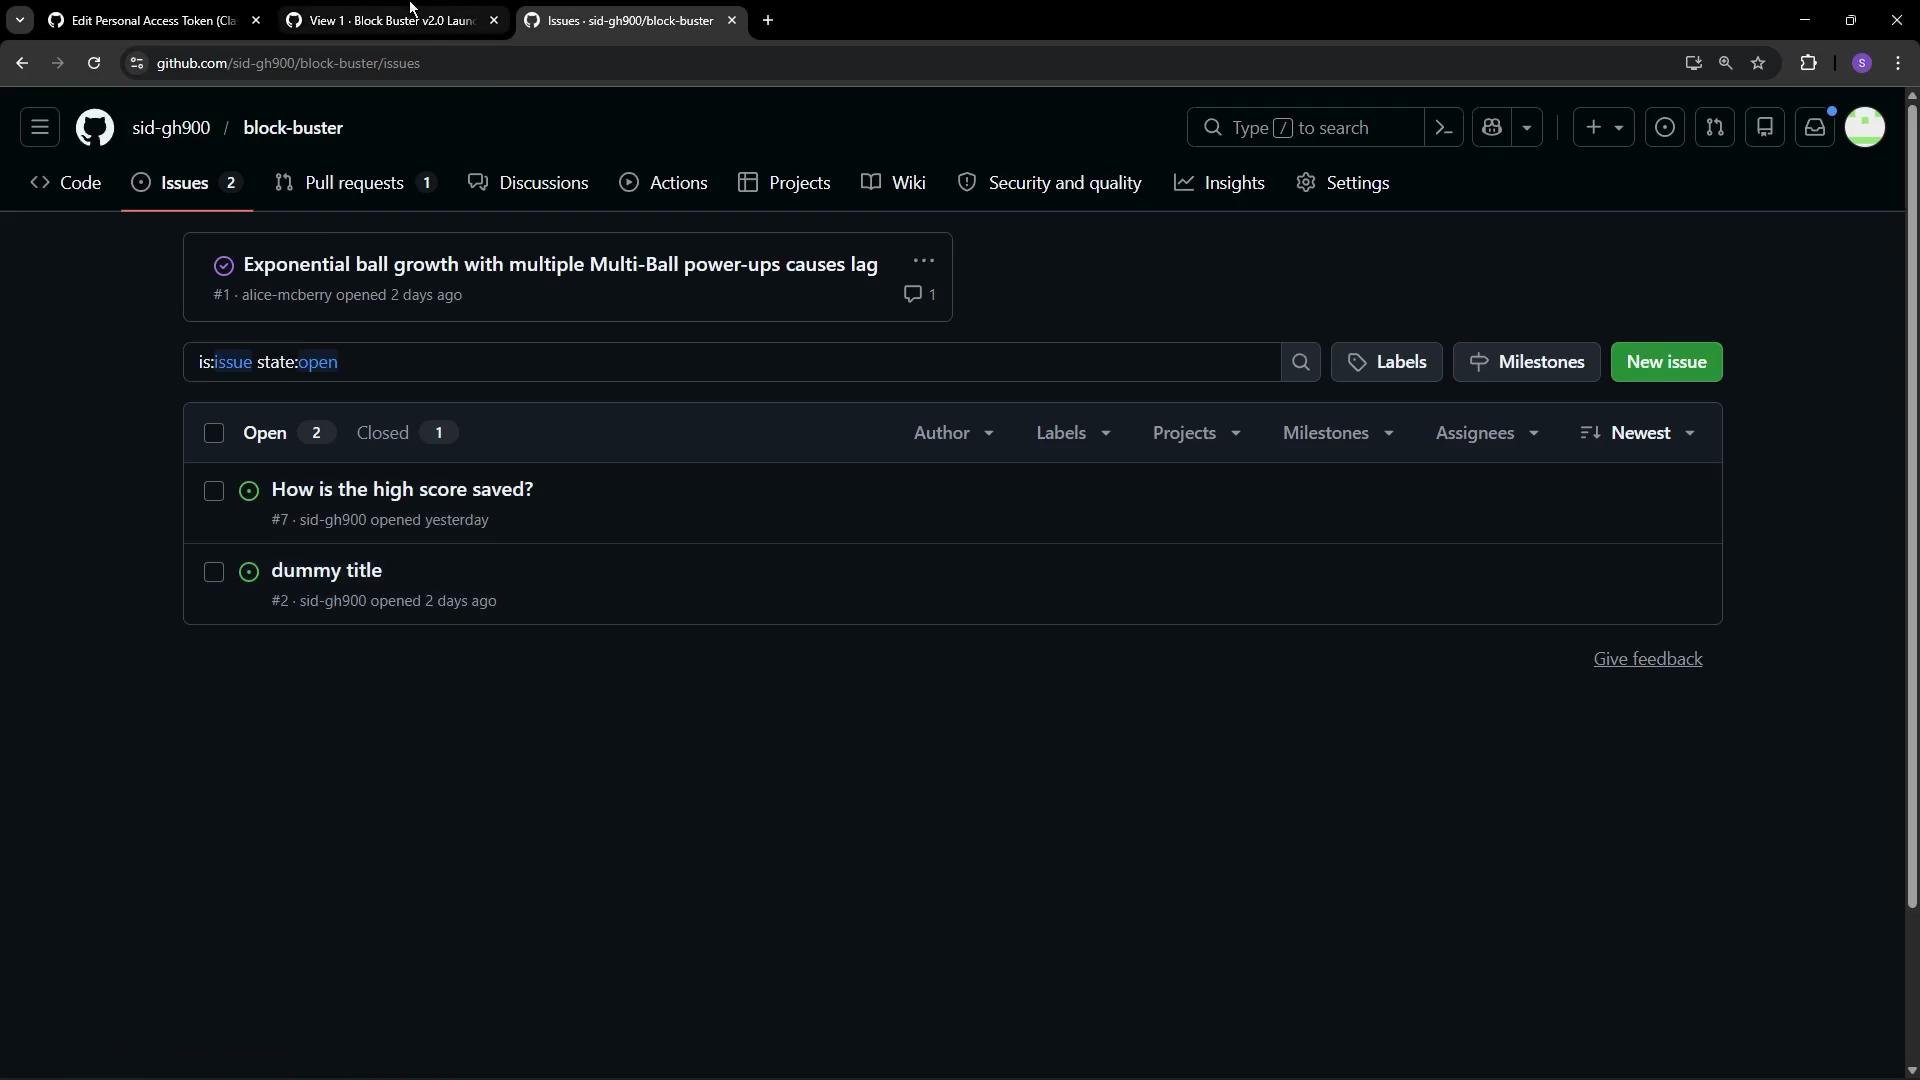Tick the select-all issues checkbox
Image resolution: width=1920 pixels, height=1080 pixels.
214,433
